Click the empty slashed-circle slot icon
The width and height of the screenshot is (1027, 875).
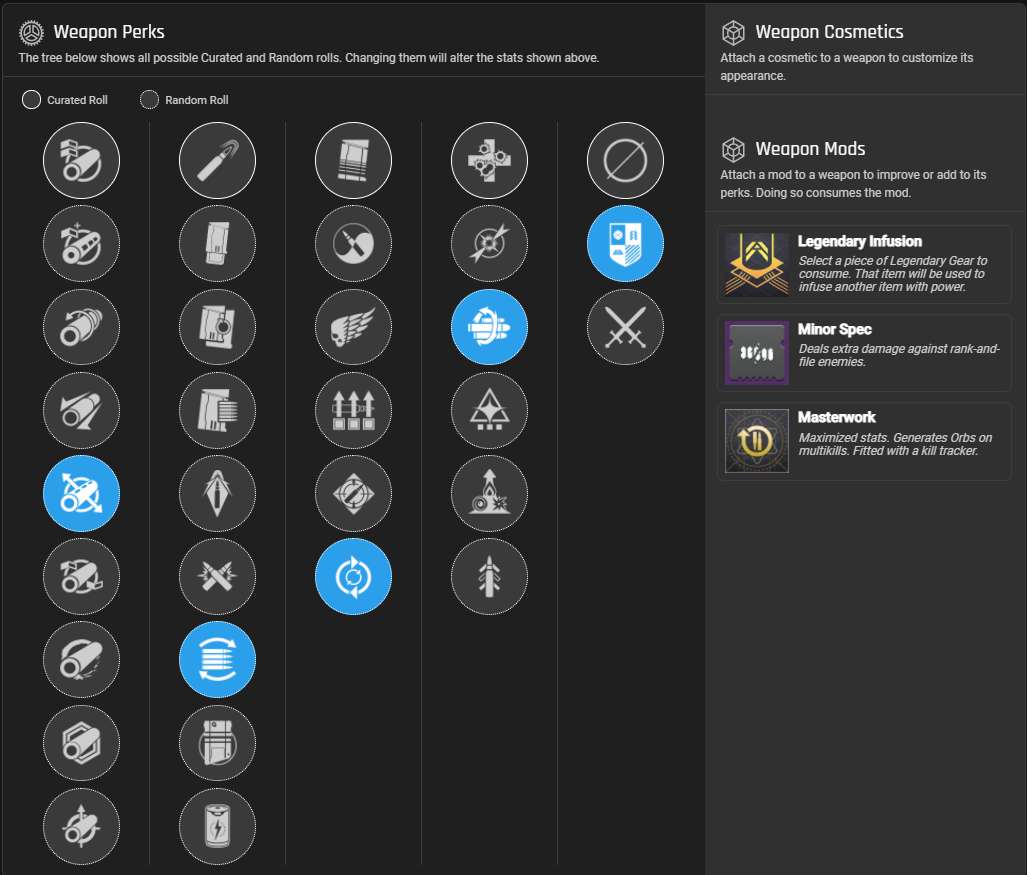625,160
